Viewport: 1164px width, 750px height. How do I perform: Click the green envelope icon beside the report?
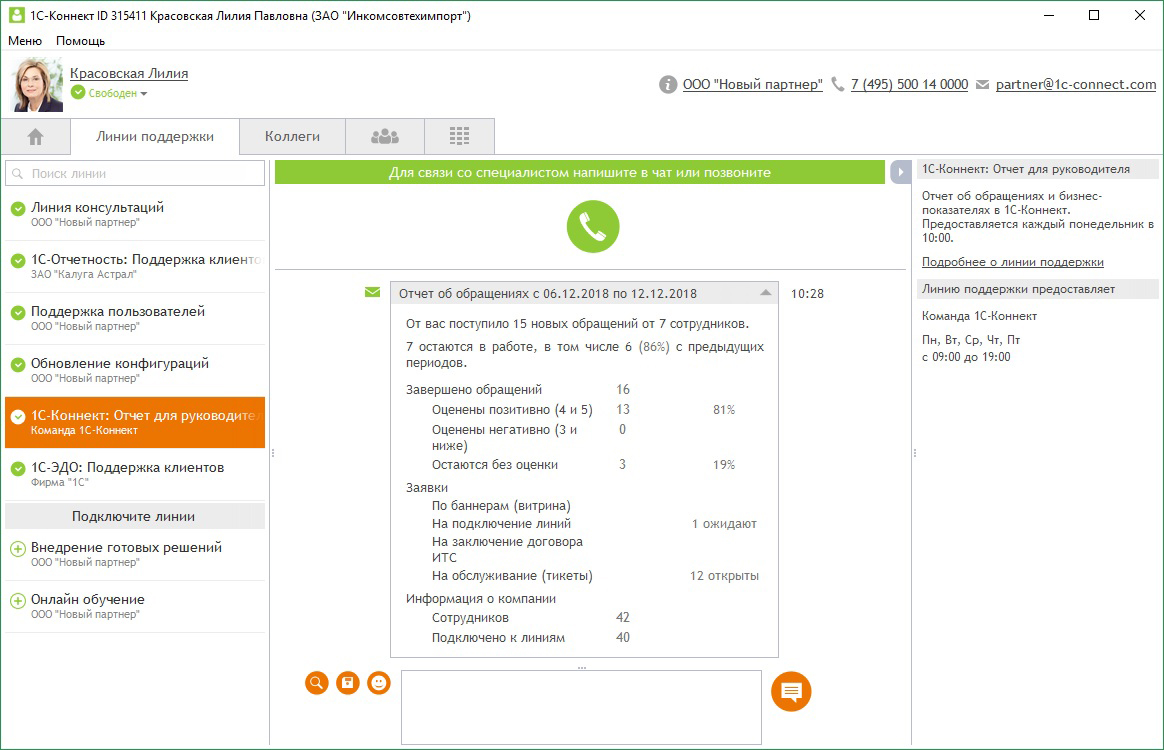click(x=373, y=293)
